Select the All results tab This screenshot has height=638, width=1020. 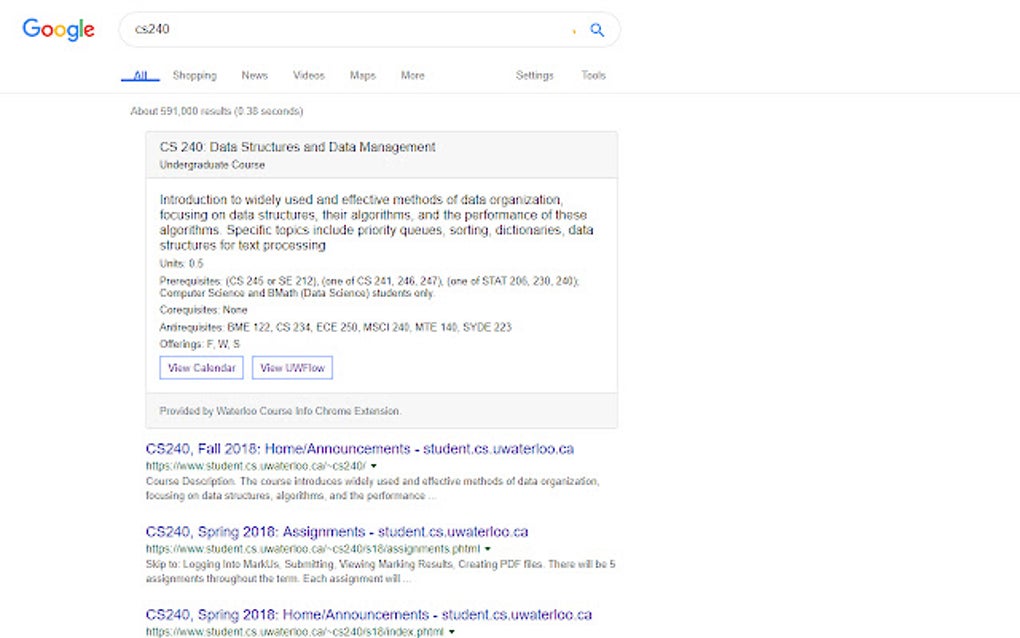[x=140, y=75]
